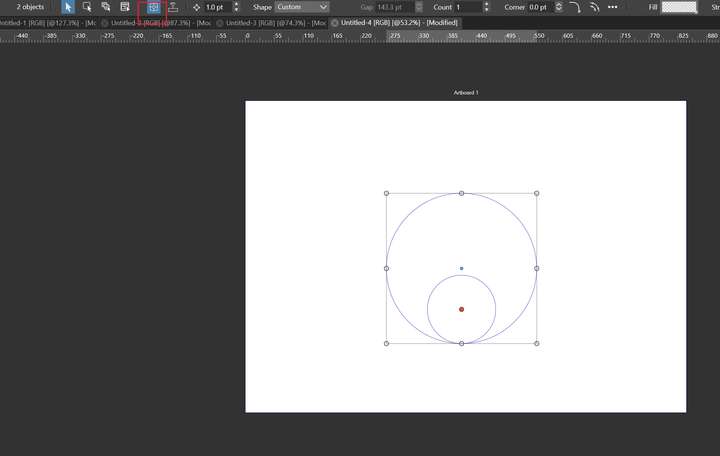Open the three-dots more options menu
Image resolution: width=720 pixels, height=456 pixels.
point(613,7)
